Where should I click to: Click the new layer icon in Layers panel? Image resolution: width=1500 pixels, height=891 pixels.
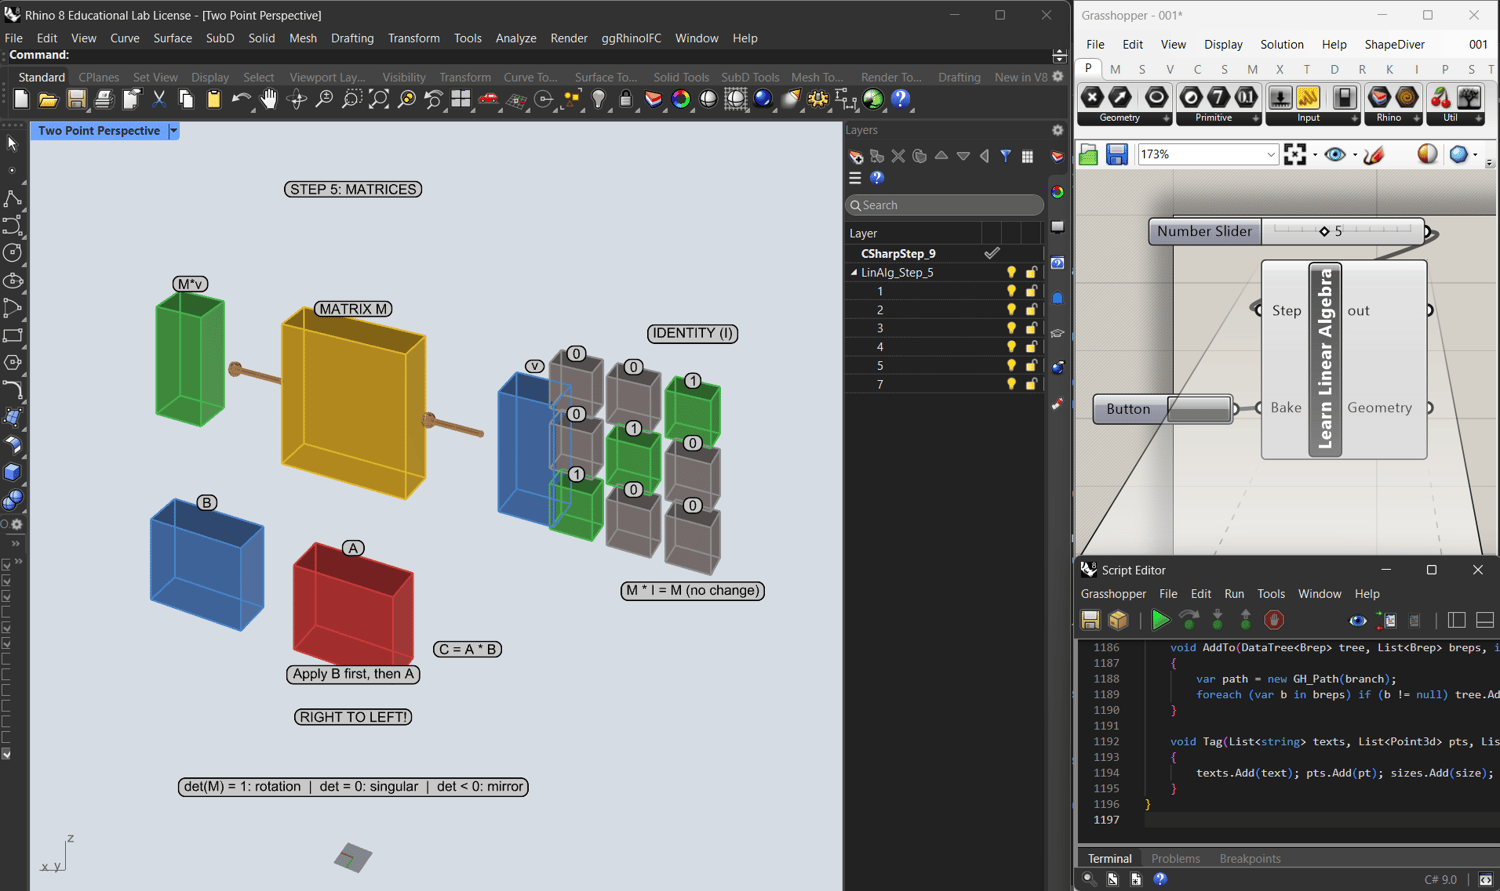(856, 156)
